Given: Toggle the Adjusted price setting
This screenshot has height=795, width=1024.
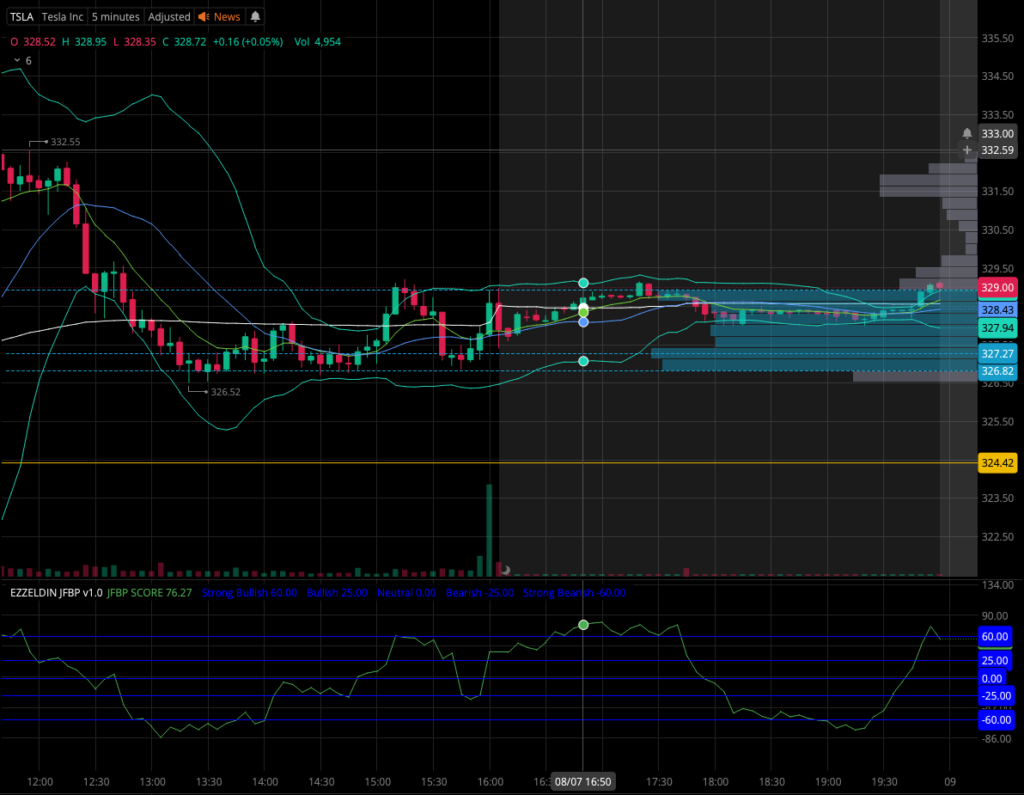Looking at the screenshot, I should [x=169, y=16].
